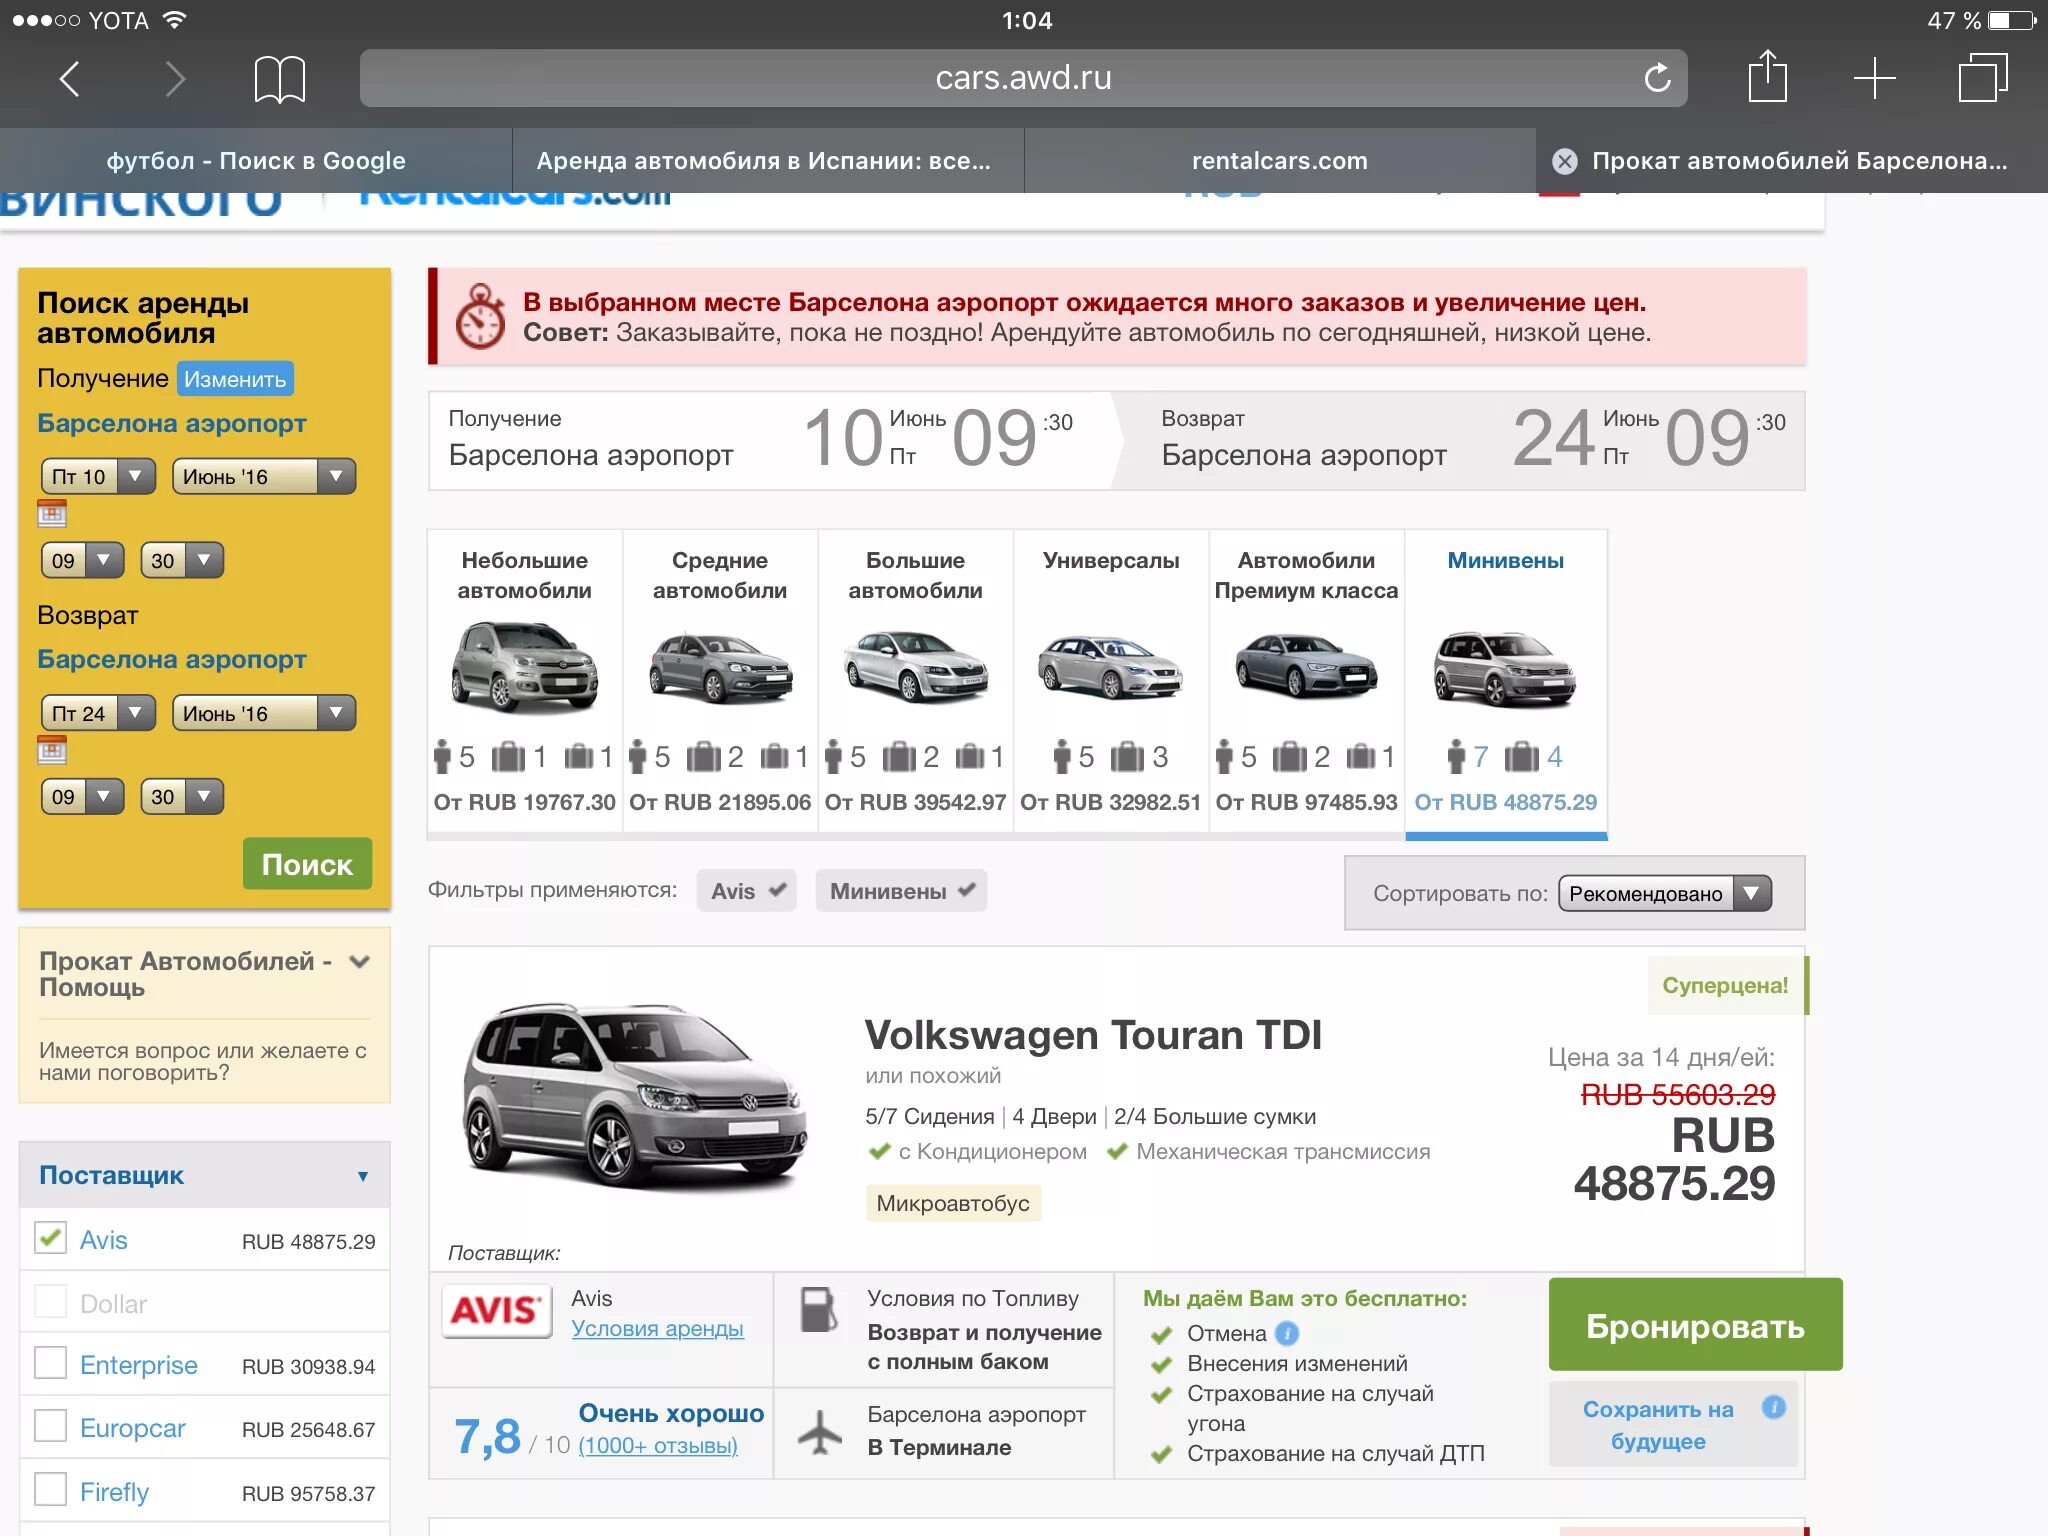Open return minutes dropdown 30
Image resolution: width=2048 pixels, height=1536 pixels.
182,796
